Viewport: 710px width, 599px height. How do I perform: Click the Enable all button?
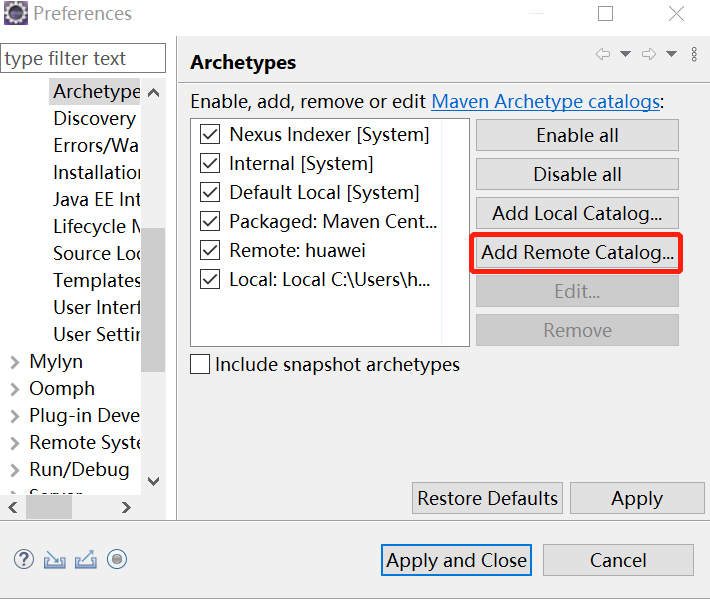577,135
